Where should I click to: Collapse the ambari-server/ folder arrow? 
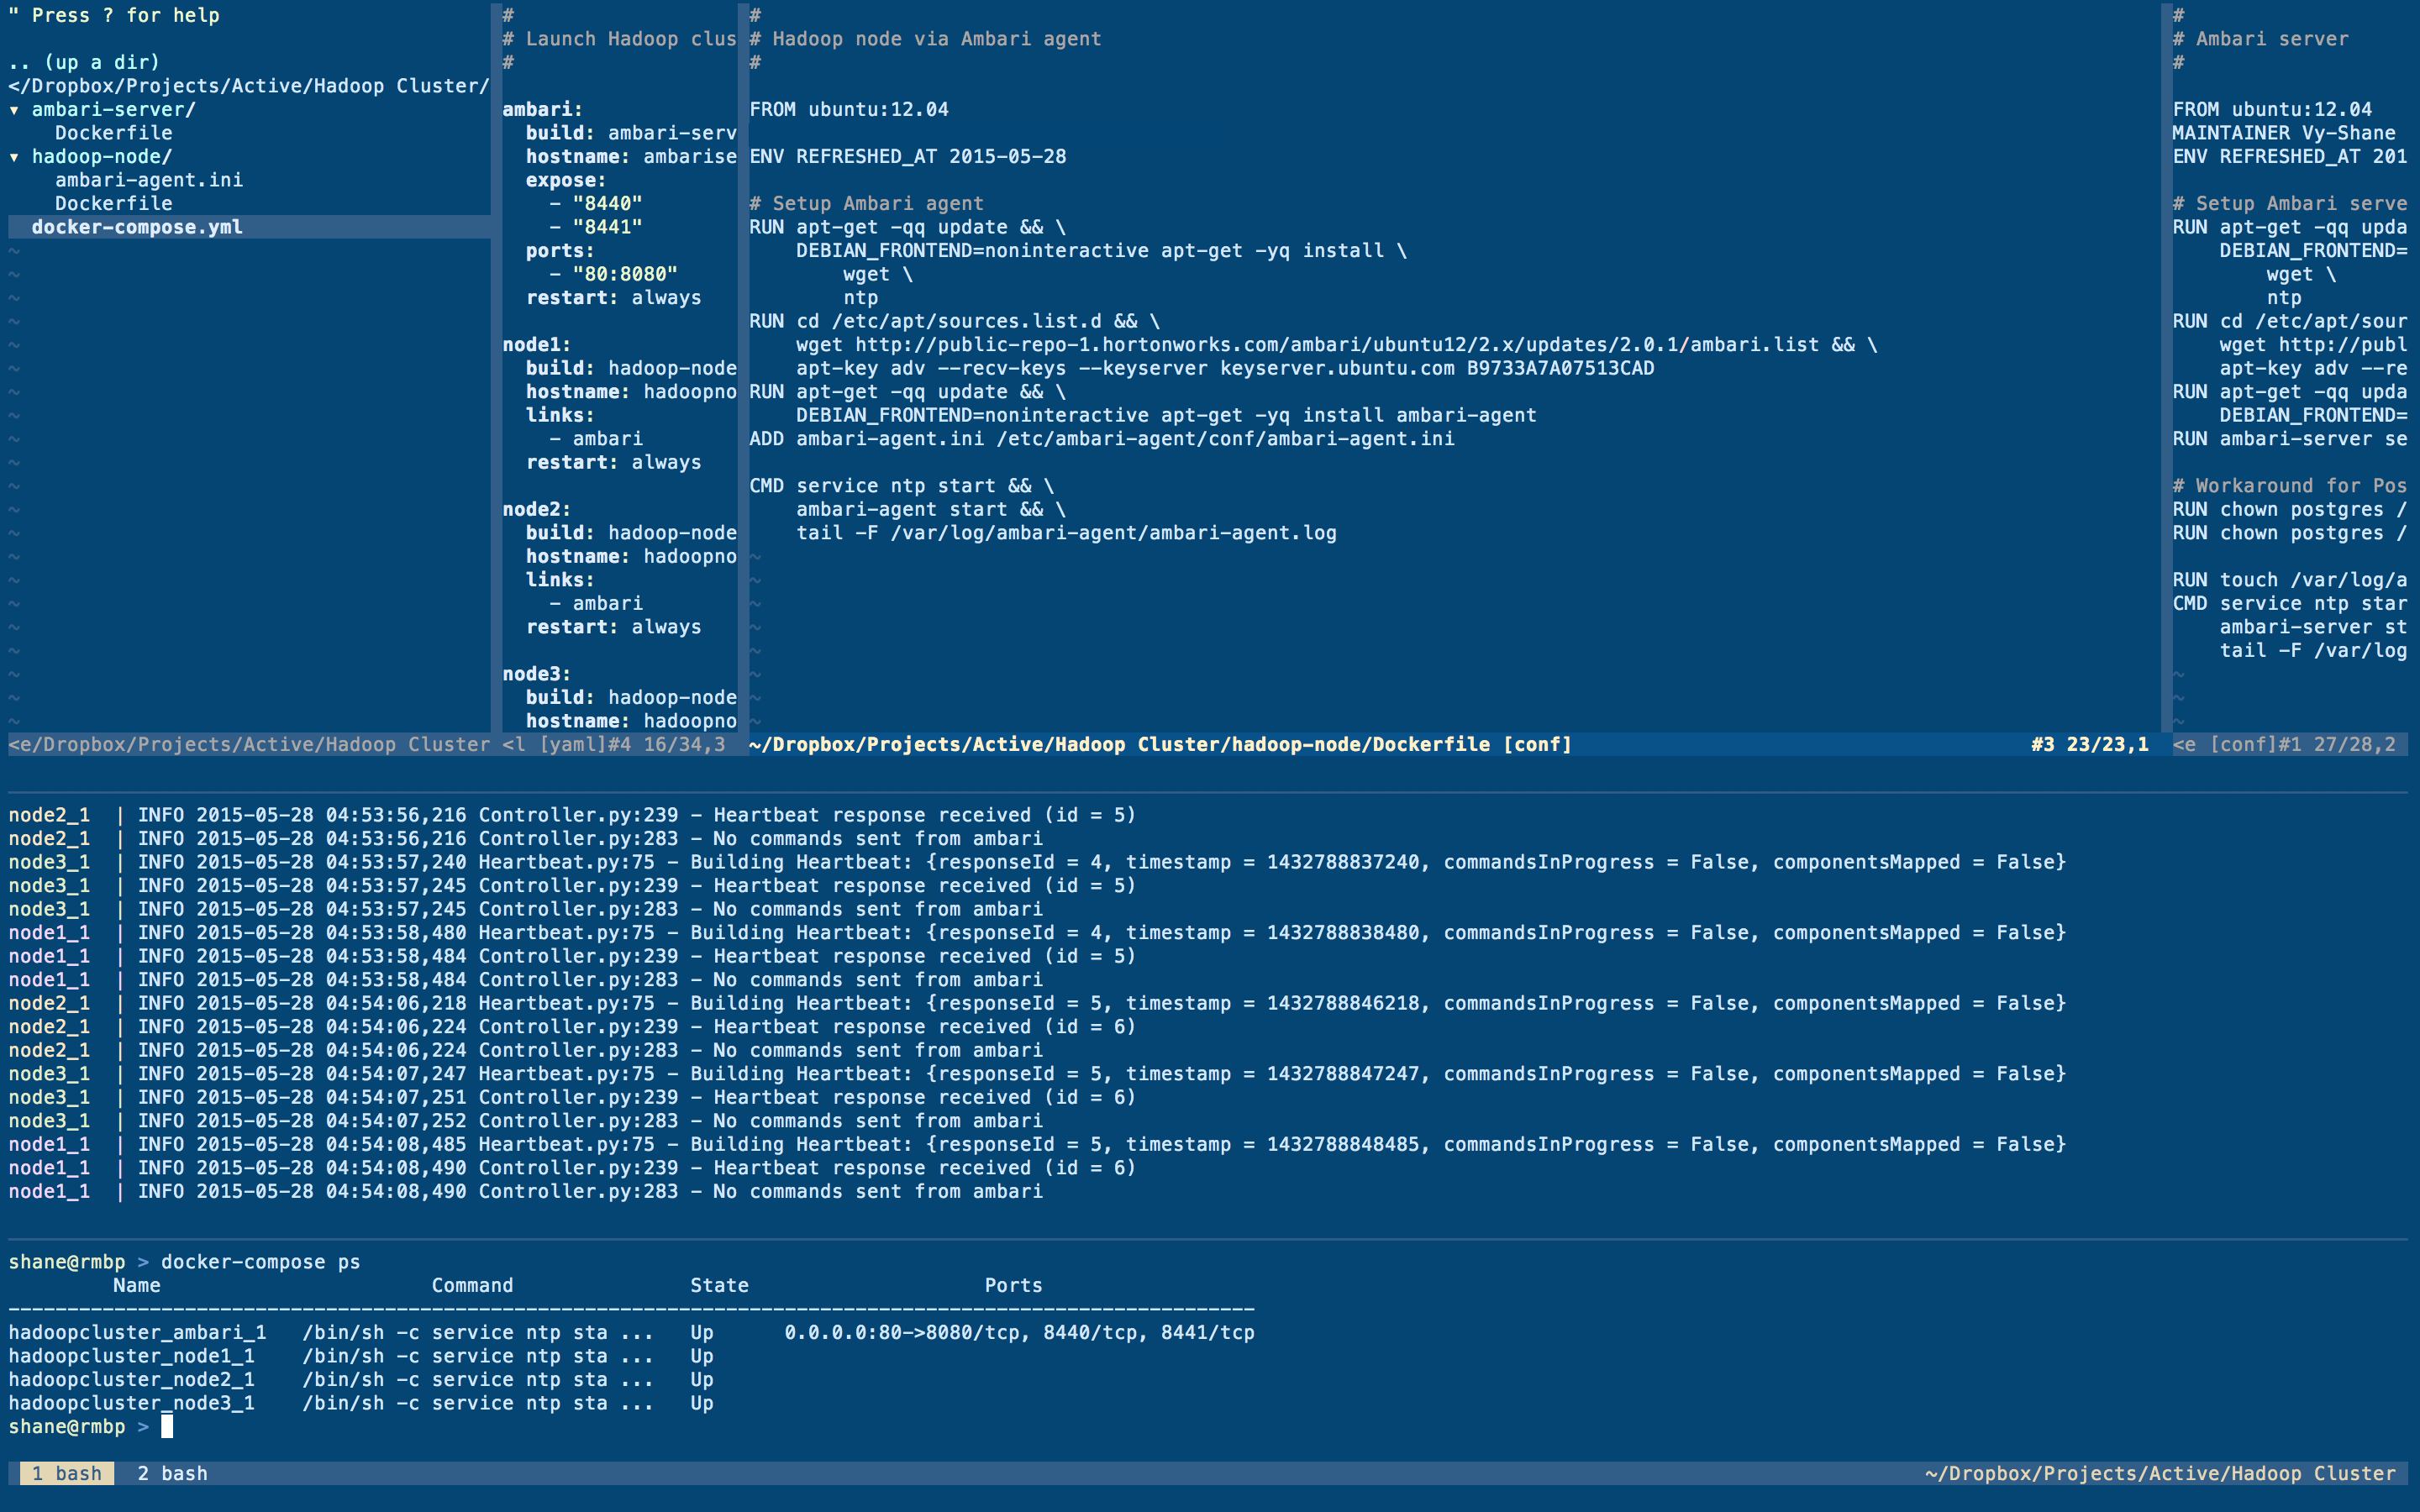click(14, 110)
